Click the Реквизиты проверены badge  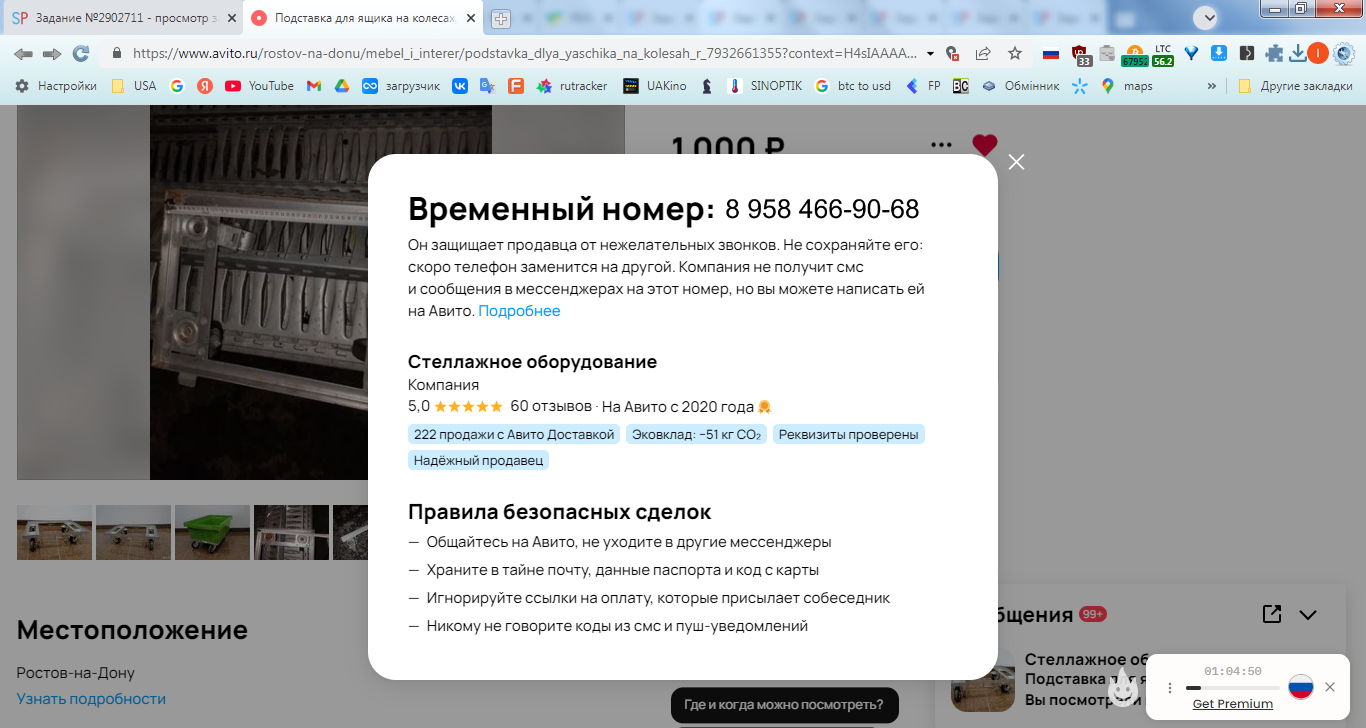(x=849, y=434)
